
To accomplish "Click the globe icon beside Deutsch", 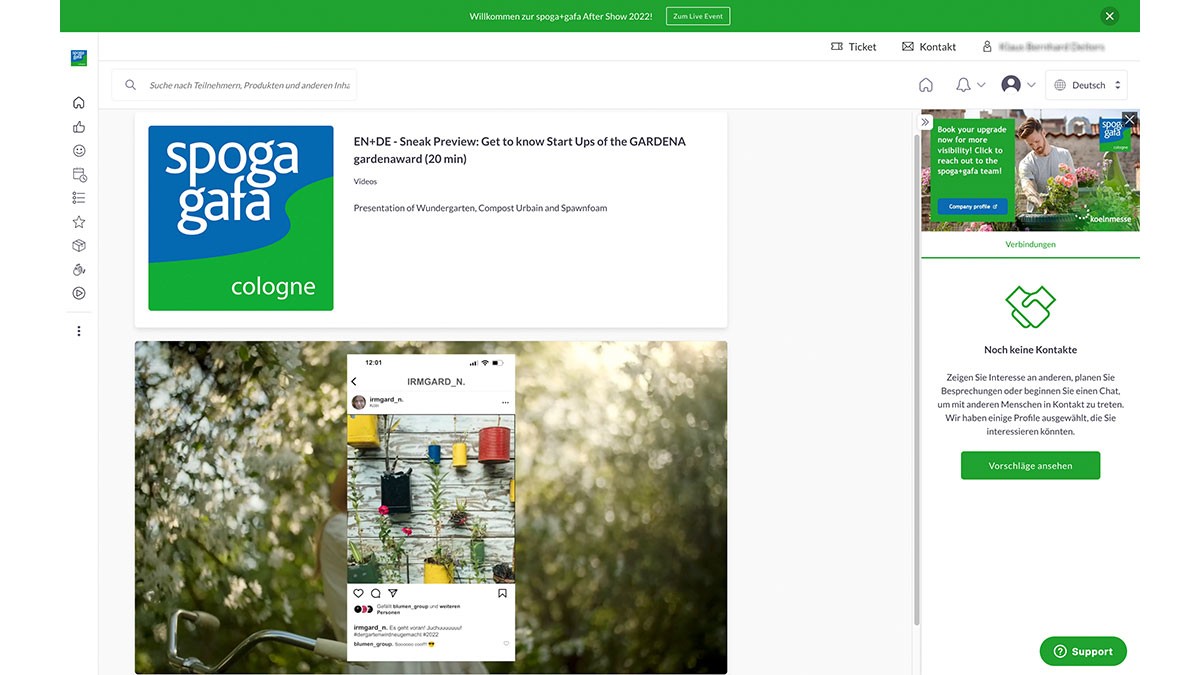I will pos(1060,85).
